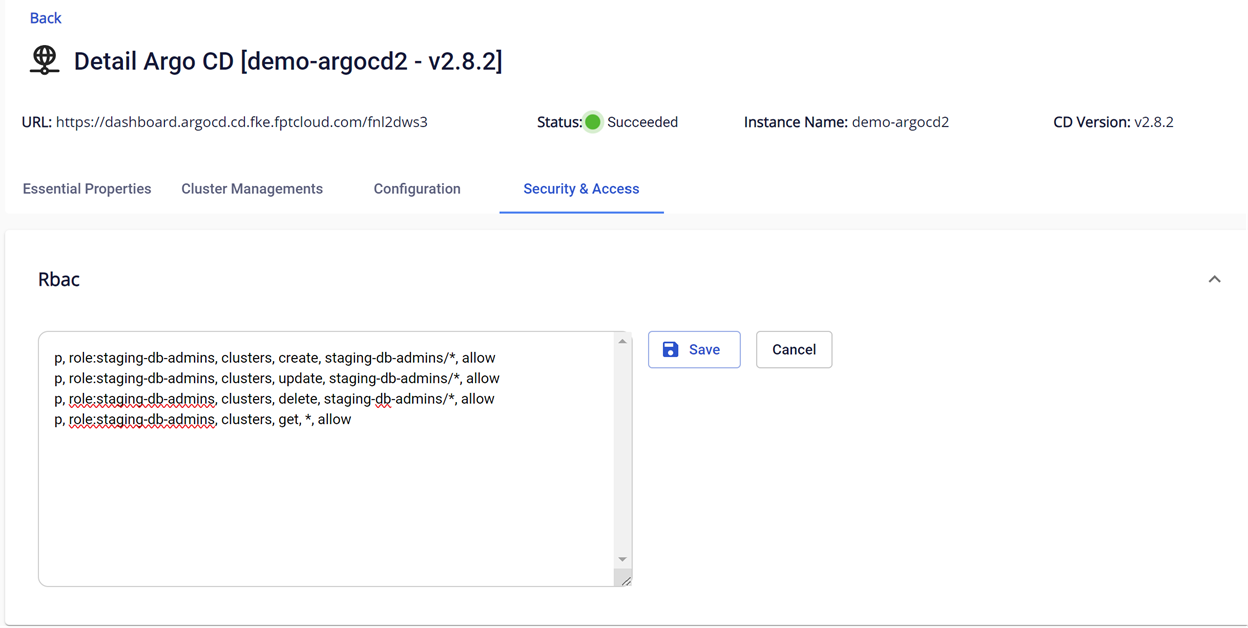Click the floppy disk icon in Save
This screenshot has width=1248, height=628.
671,350
